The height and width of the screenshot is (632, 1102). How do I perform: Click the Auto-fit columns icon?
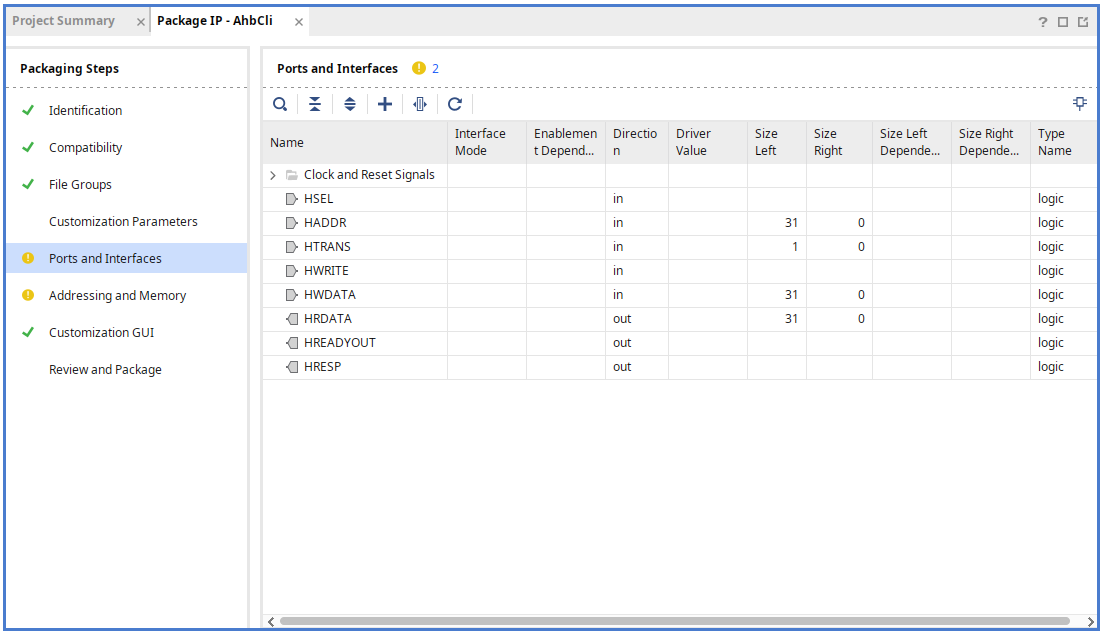[x=420, y=104]
